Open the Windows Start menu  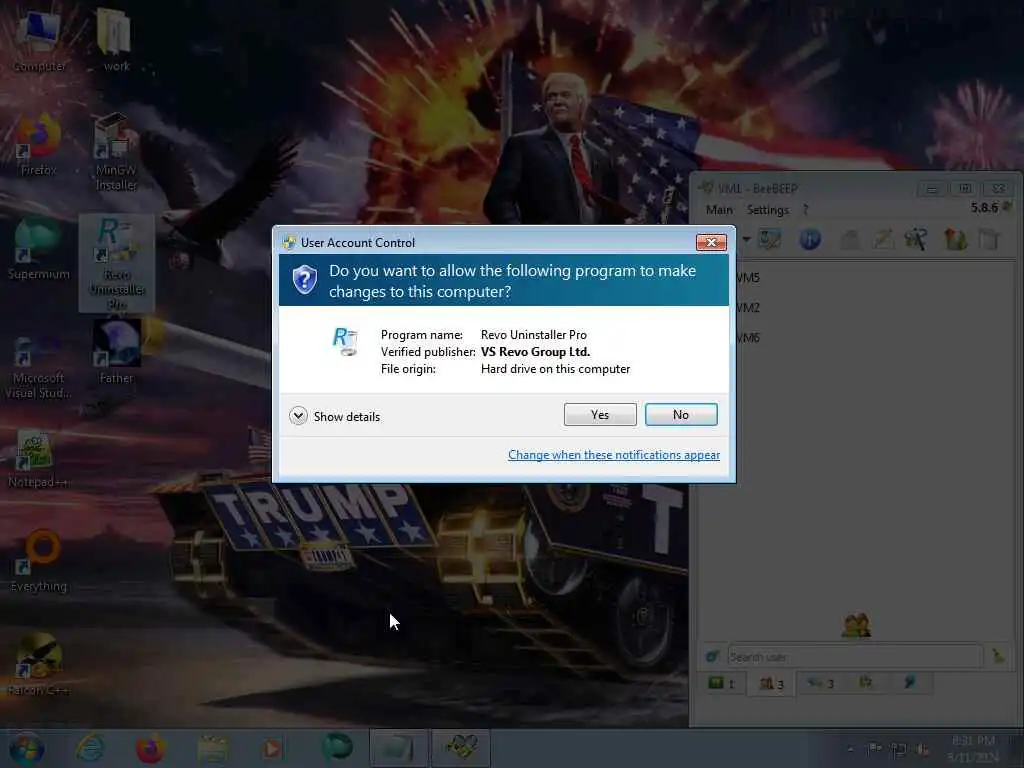(x=26, y=748)
